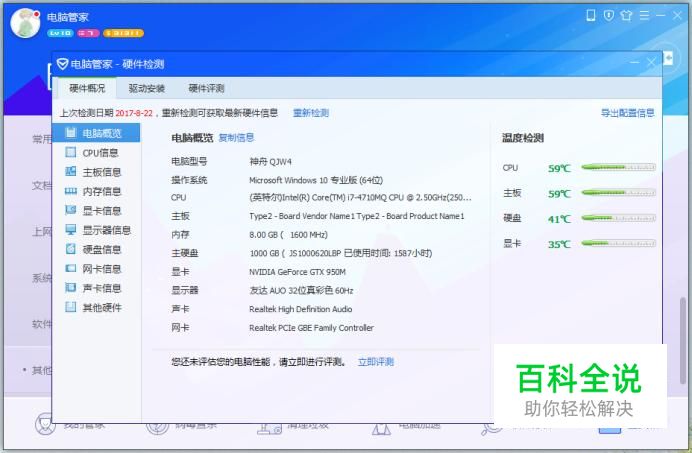The width and height of the screenshot is (692, 453).
Task: Click the Type2 - Board Vendor Name1 text
Action: coord(357,216)
